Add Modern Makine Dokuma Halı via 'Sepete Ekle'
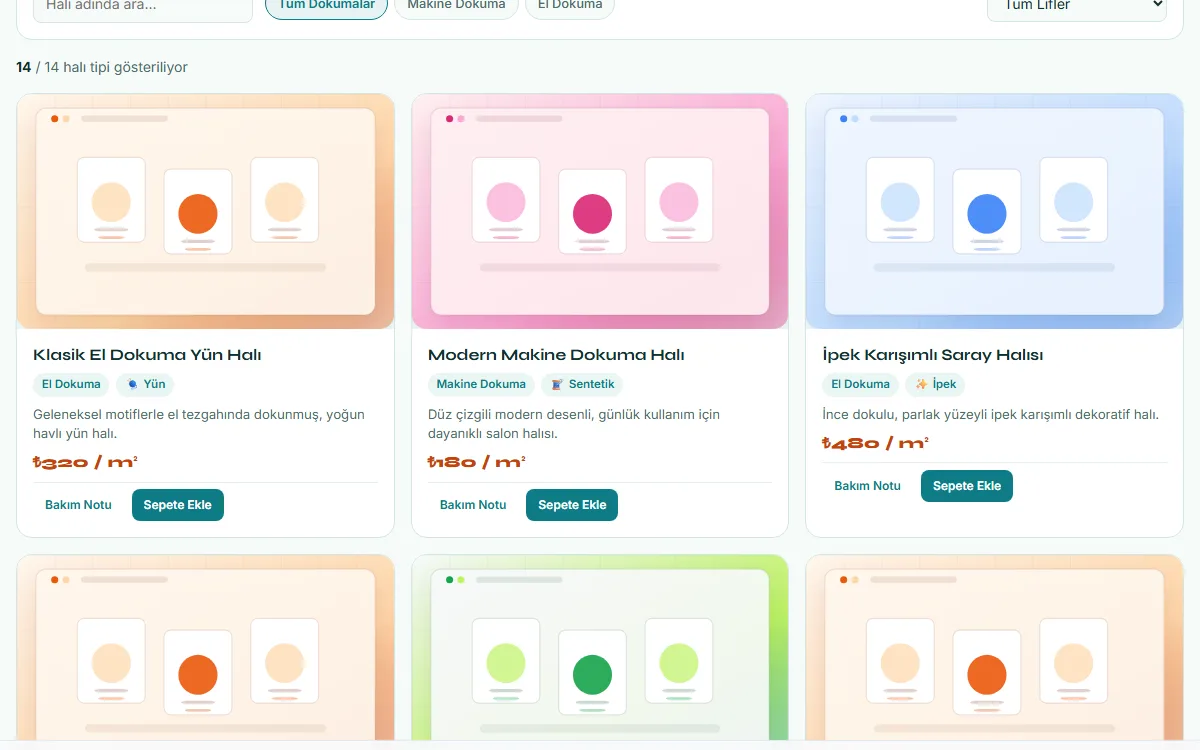Image resolution: width=1200 pixels, height=750 pixels. pos(572,505)
